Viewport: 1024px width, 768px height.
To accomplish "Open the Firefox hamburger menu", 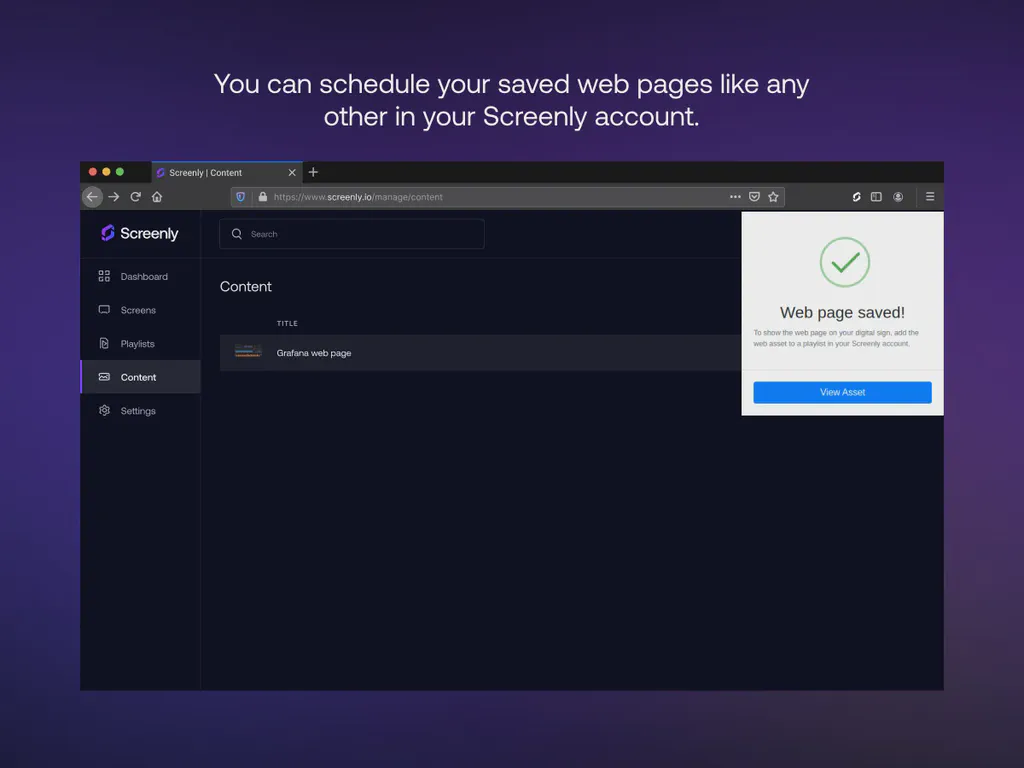I will [930, 197].
